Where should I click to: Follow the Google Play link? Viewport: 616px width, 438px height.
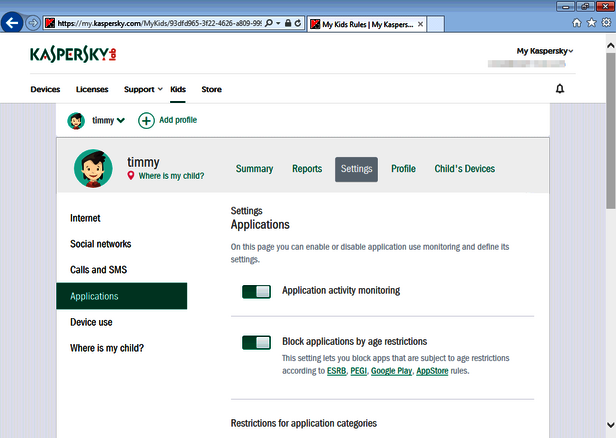point(391,371)
